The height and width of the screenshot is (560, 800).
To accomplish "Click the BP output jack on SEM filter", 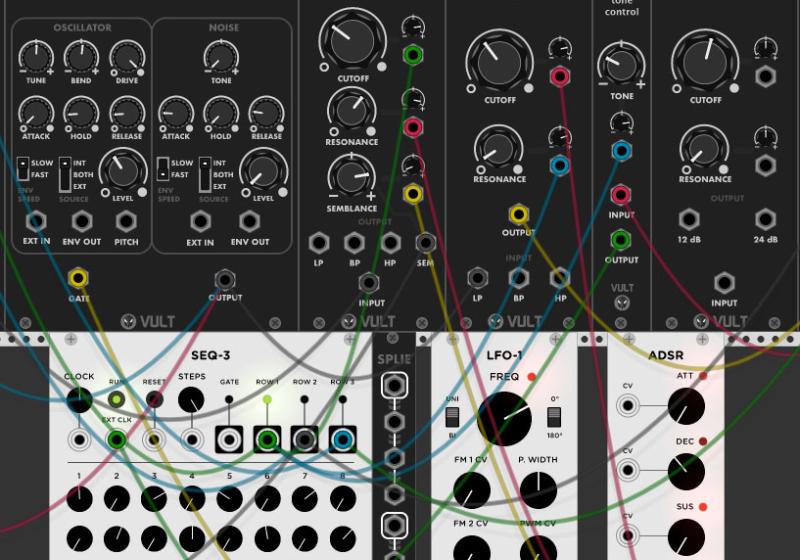I will tap(353, 242).
